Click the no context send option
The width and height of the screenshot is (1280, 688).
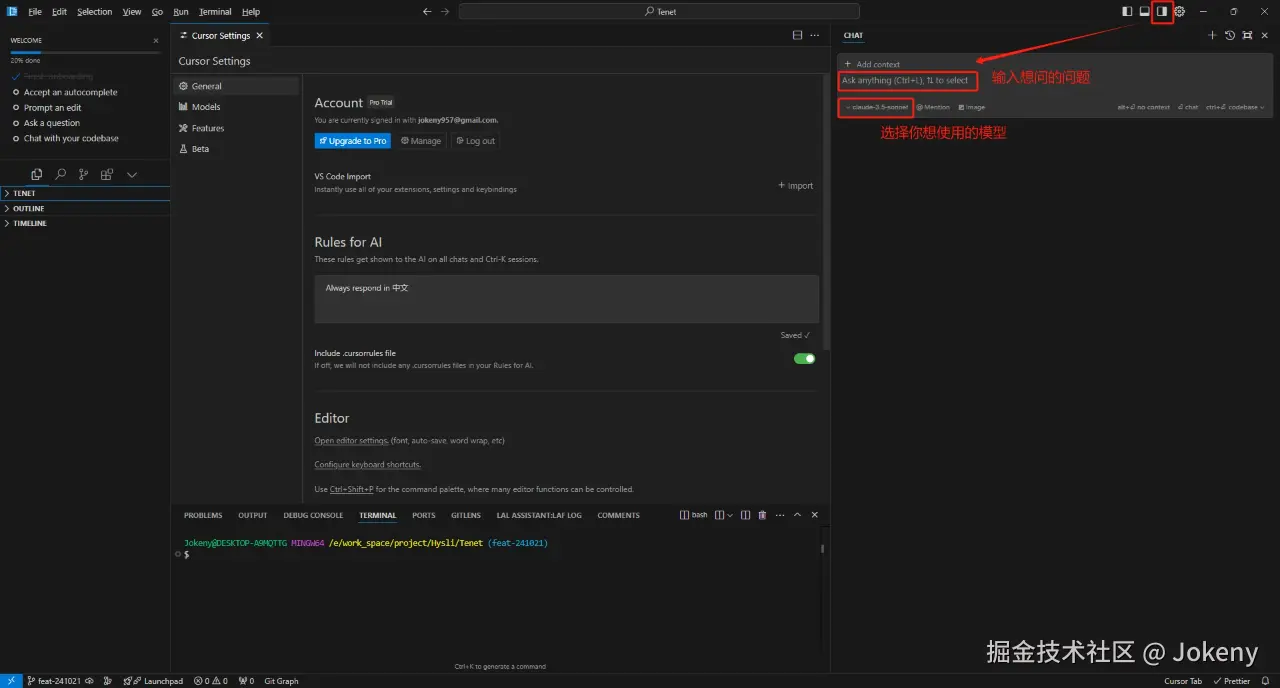[x=1143, y=107]
